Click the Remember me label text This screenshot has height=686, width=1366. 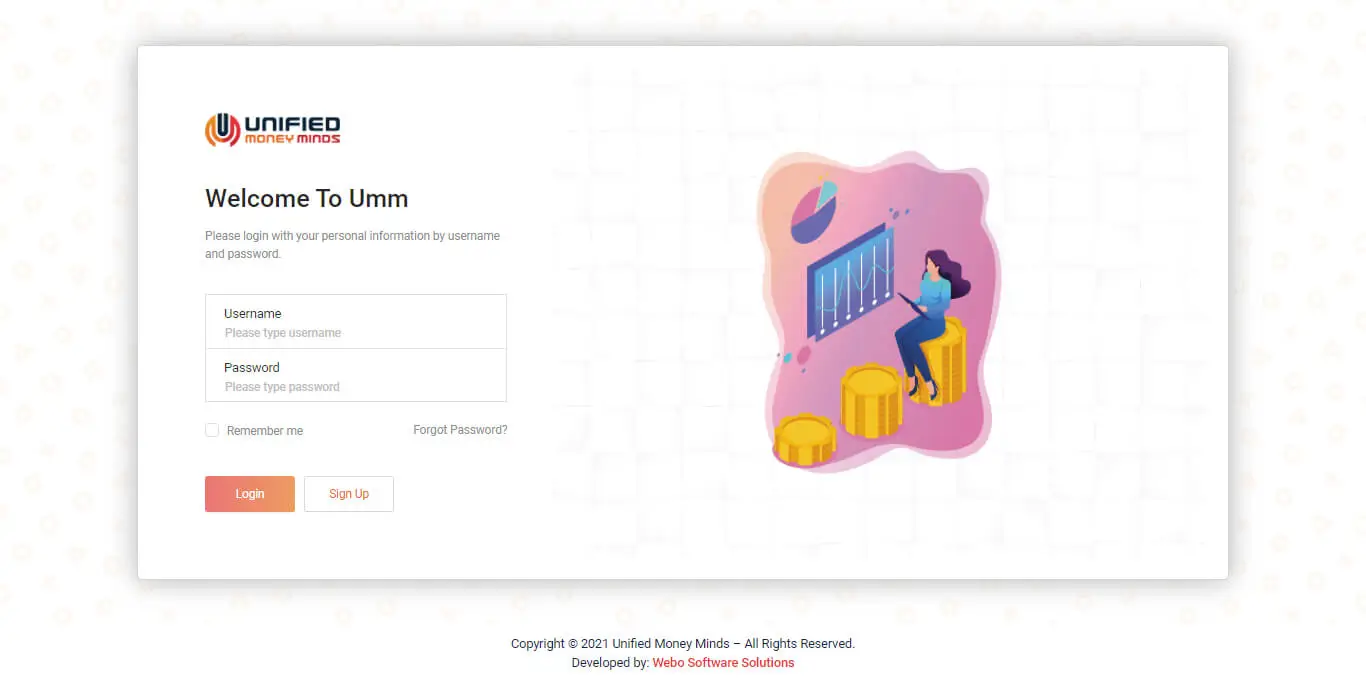265,431
